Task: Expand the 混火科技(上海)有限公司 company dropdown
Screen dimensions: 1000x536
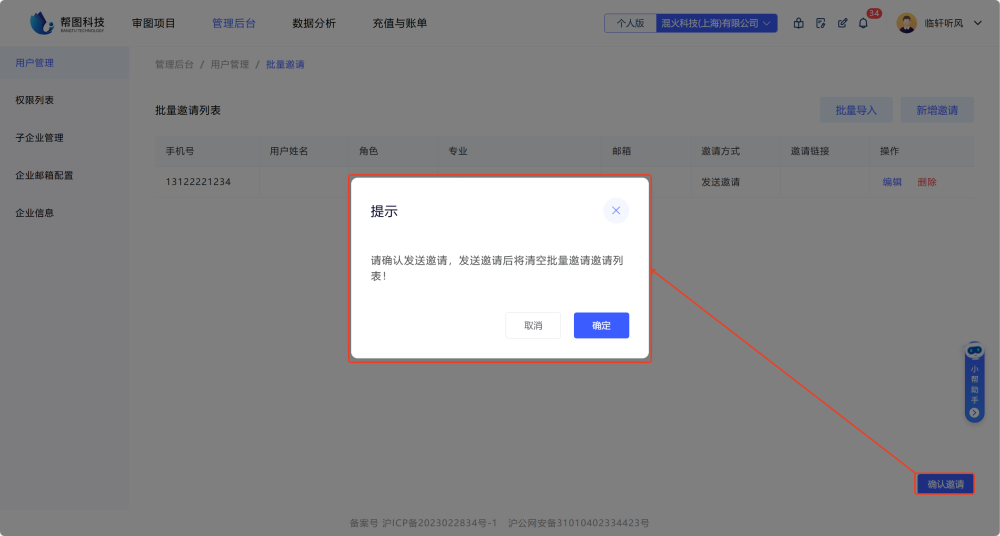Action: click(x=716, y=23)
